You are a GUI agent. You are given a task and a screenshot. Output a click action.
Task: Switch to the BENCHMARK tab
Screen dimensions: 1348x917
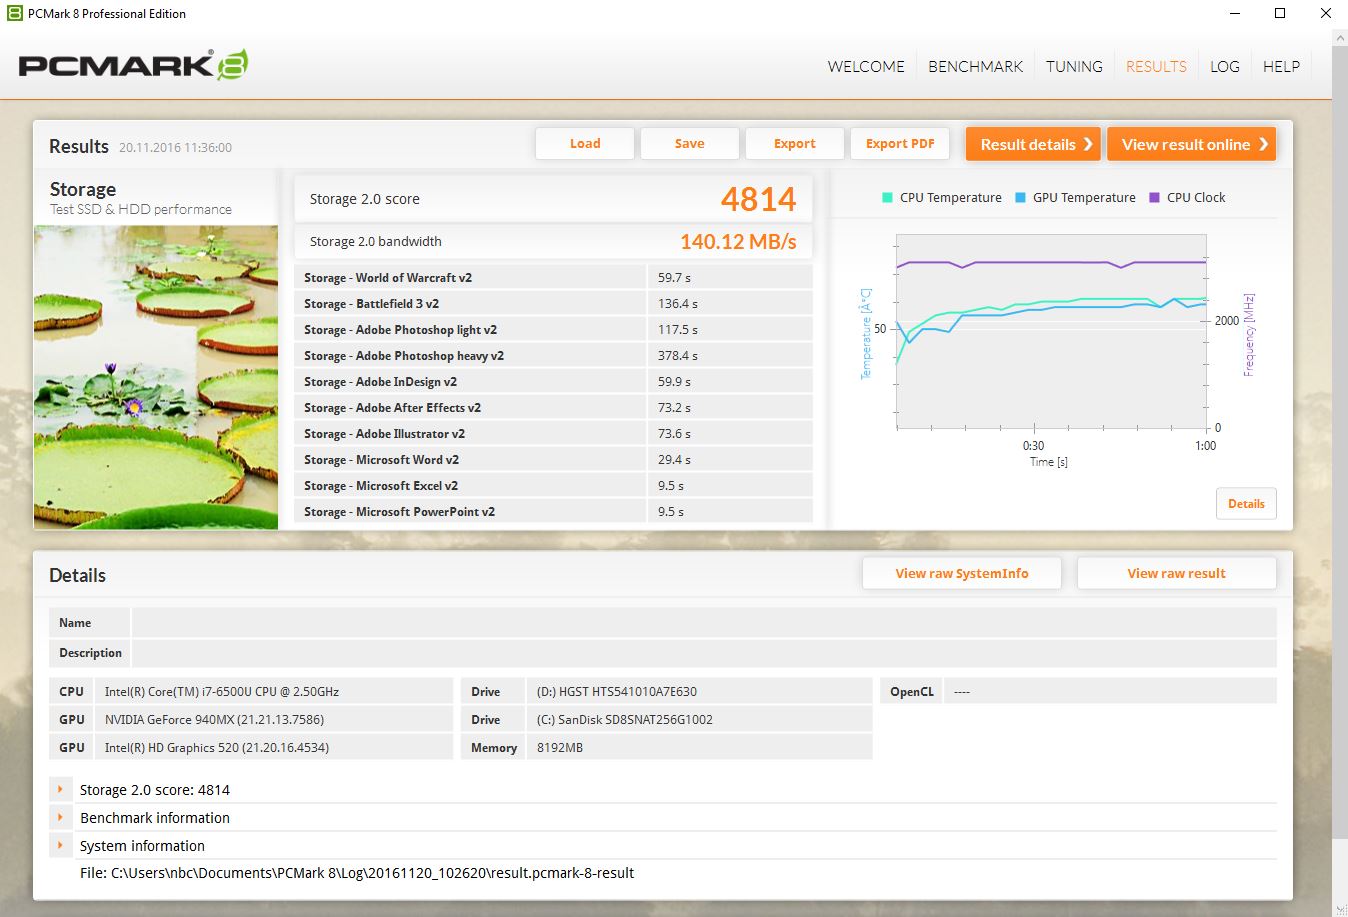pos(975,66)
